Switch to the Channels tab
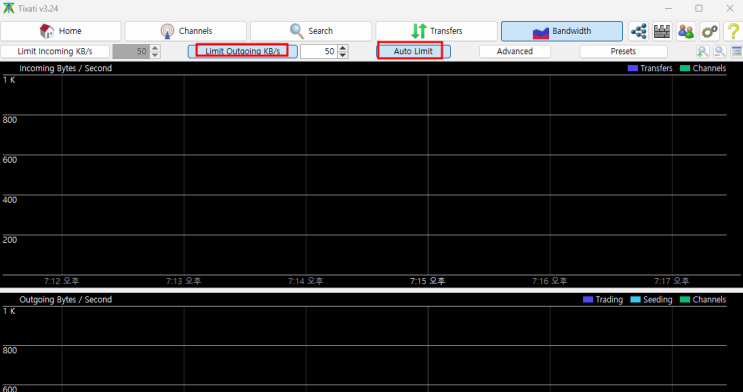The image size is (743, 392). pos(186,31)
